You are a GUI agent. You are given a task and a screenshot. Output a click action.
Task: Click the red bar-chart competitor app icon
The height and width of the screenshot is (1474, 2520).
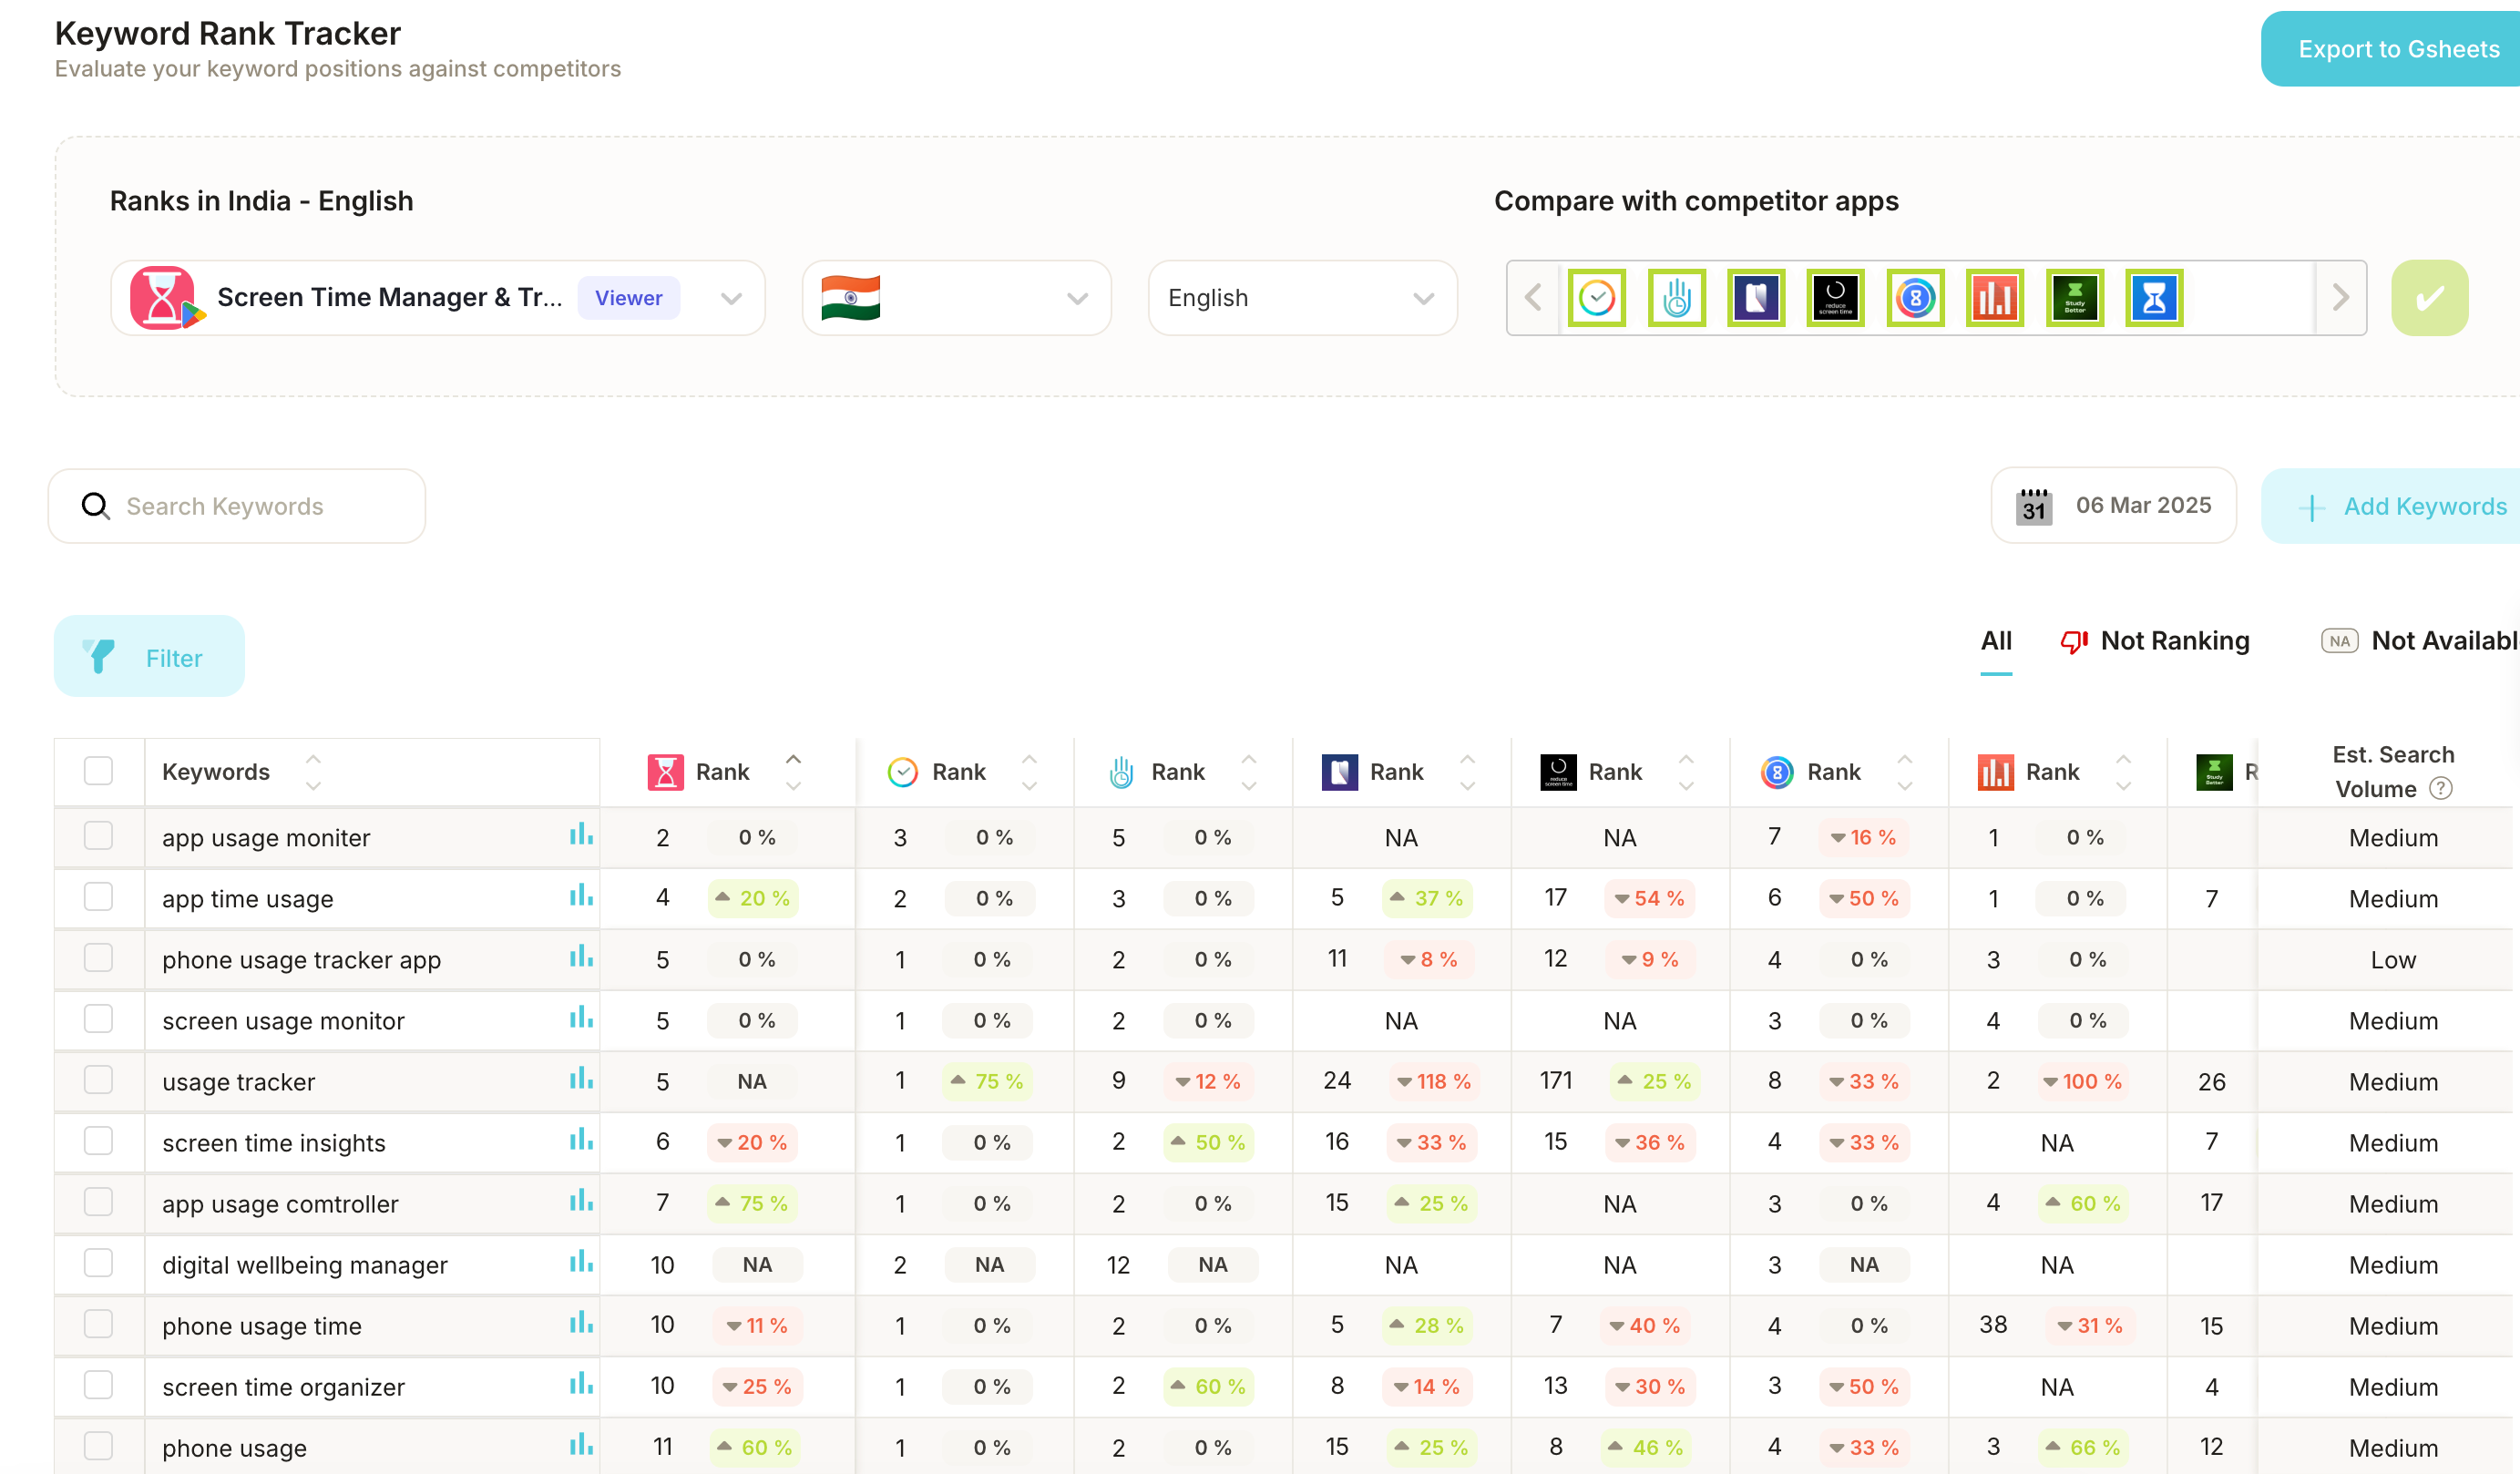point(1994,298)
